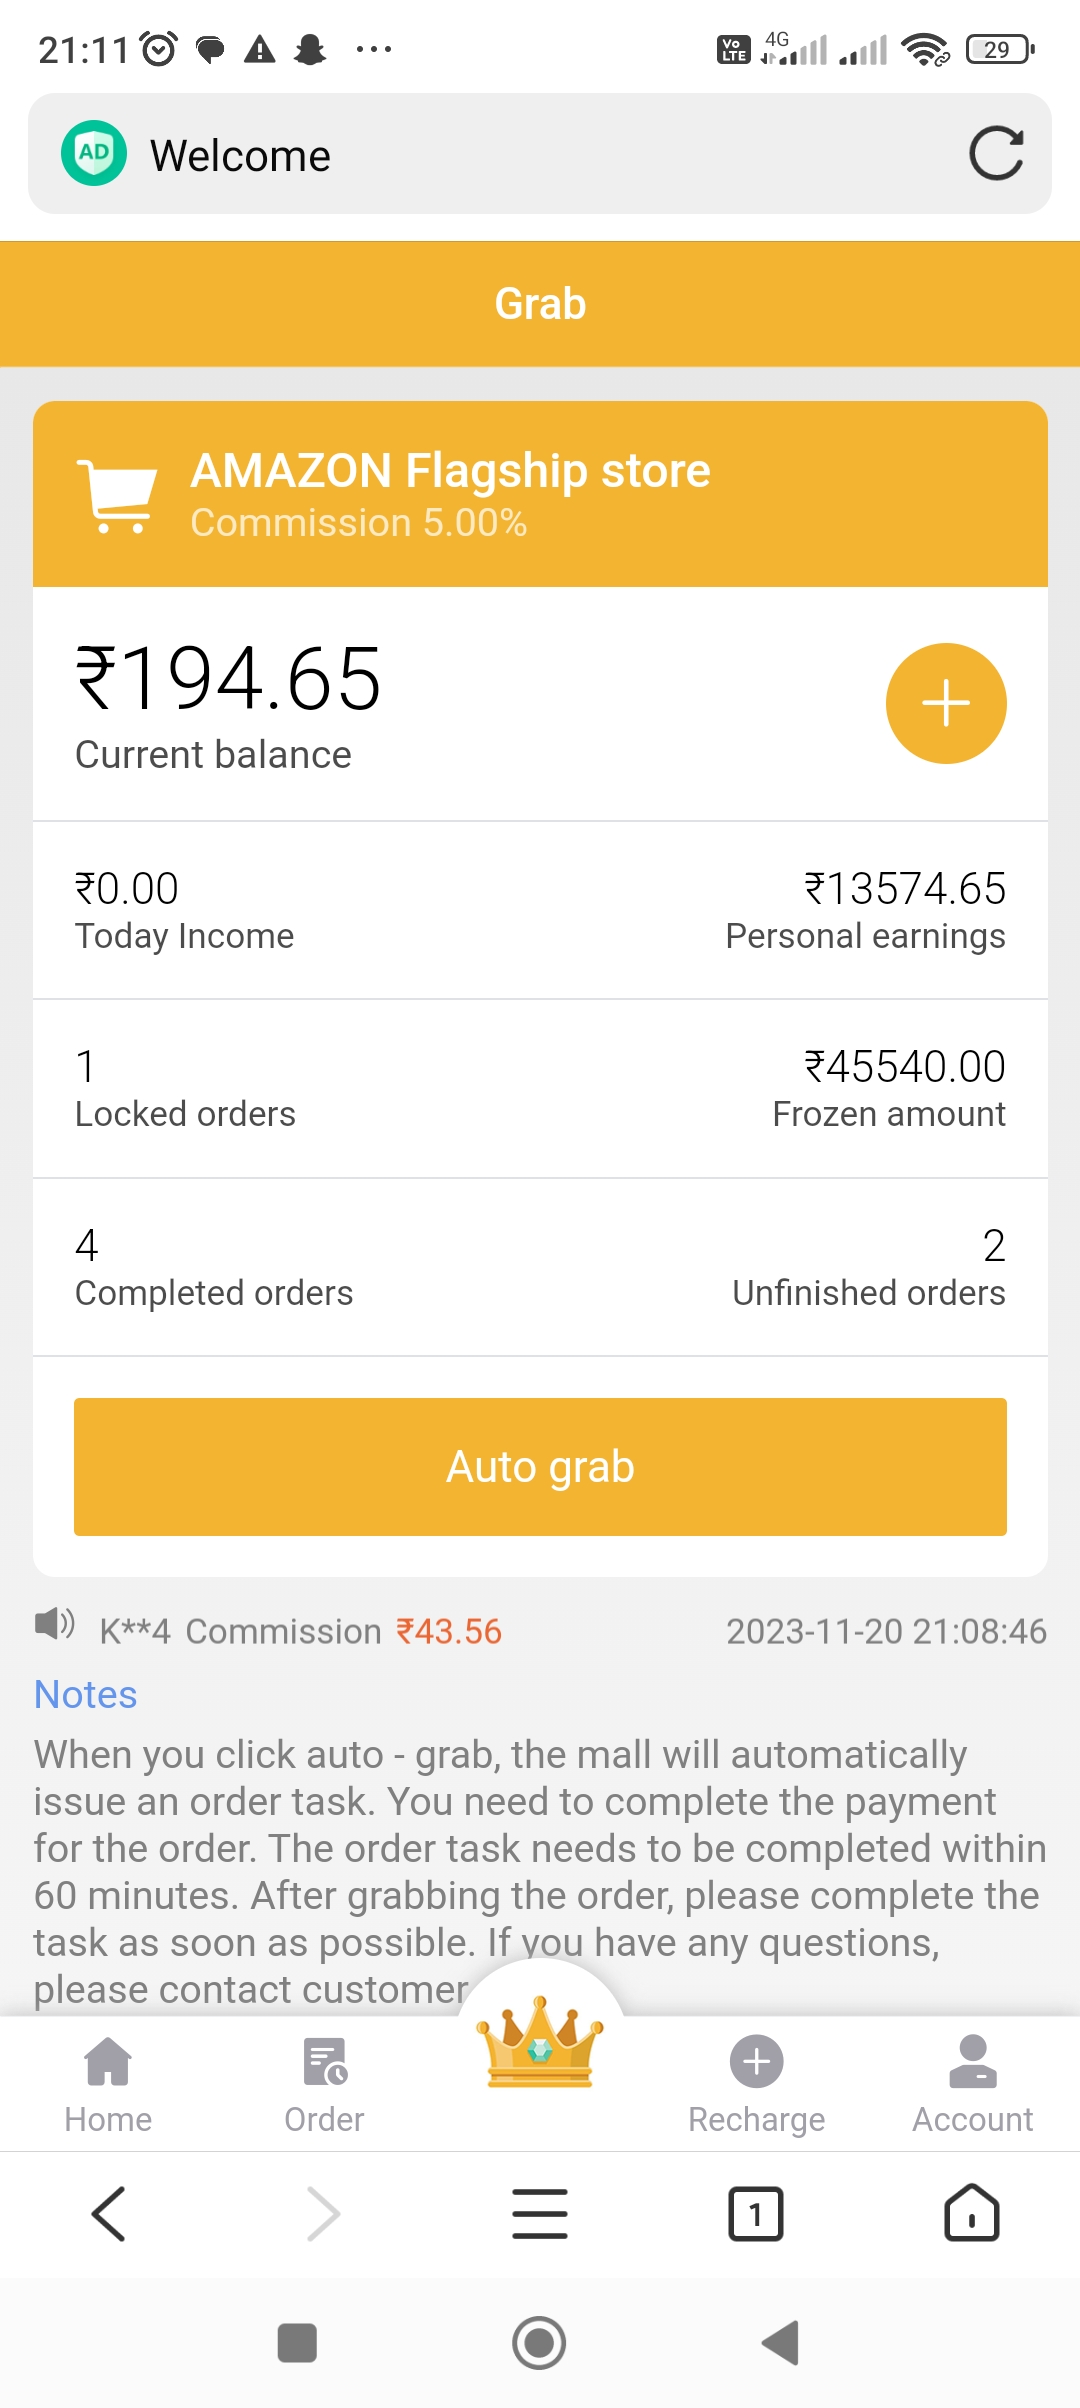Tap the AD shield icon

pos(94,154)
